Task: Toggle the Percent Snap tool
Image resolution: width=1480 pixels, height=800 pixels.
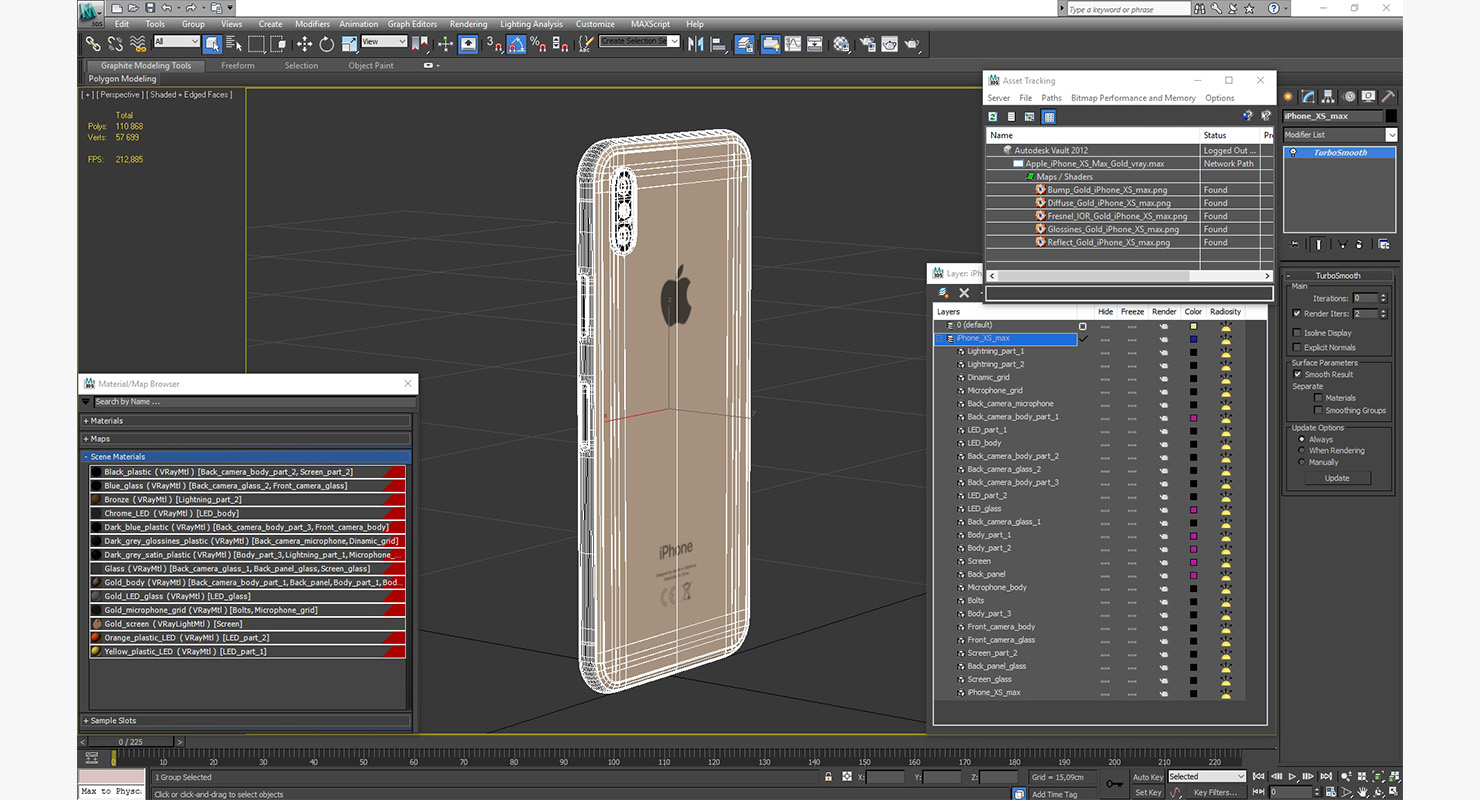Action: [x=538, y=44]
